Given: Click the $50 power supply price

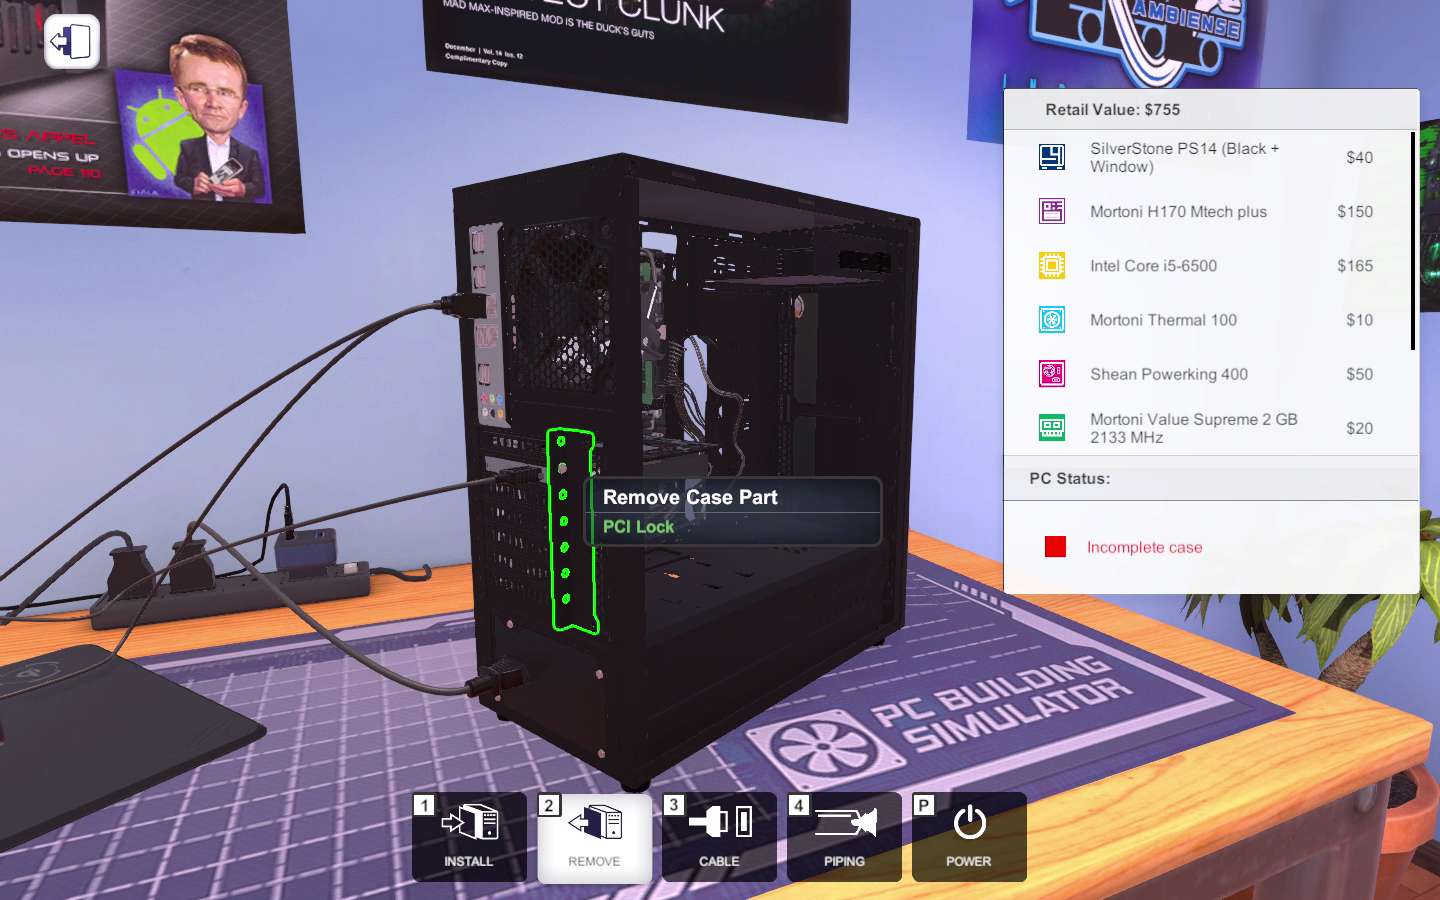Looking at the screenshot, I should pyautogui.click(x=1359, y=374).
